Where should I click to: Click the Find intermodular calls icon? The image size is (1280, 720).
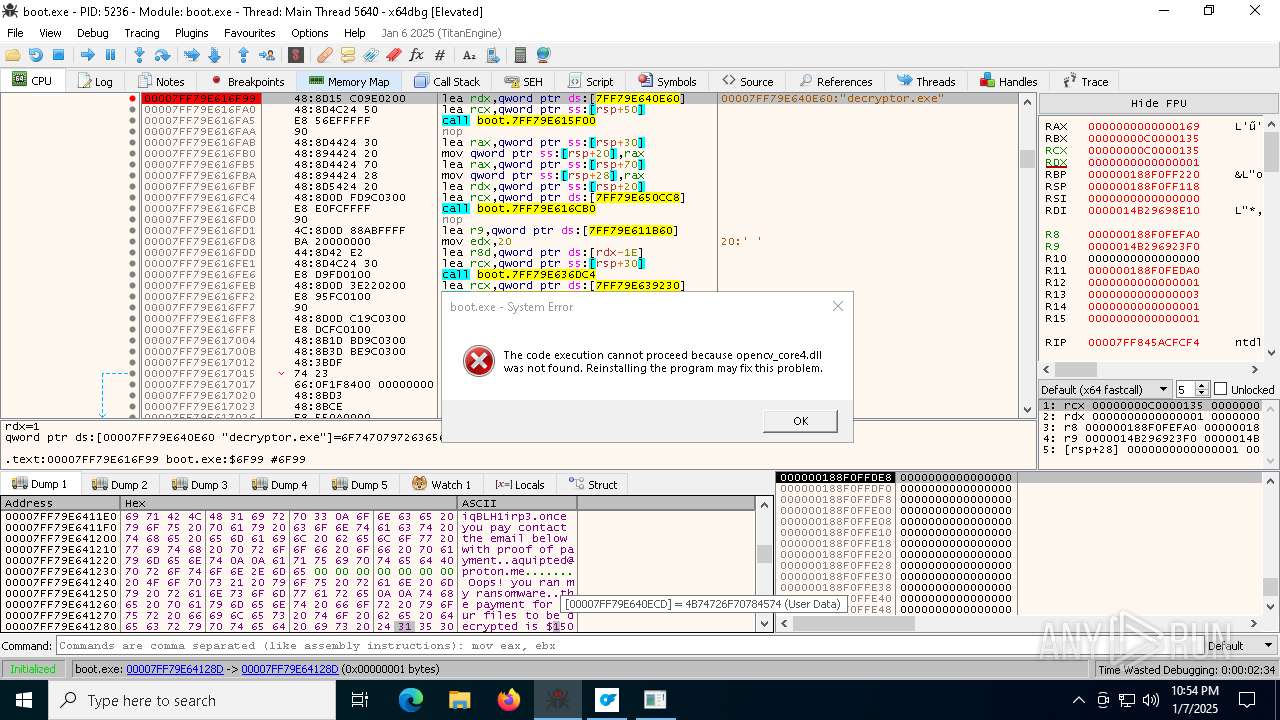[492, 55]
